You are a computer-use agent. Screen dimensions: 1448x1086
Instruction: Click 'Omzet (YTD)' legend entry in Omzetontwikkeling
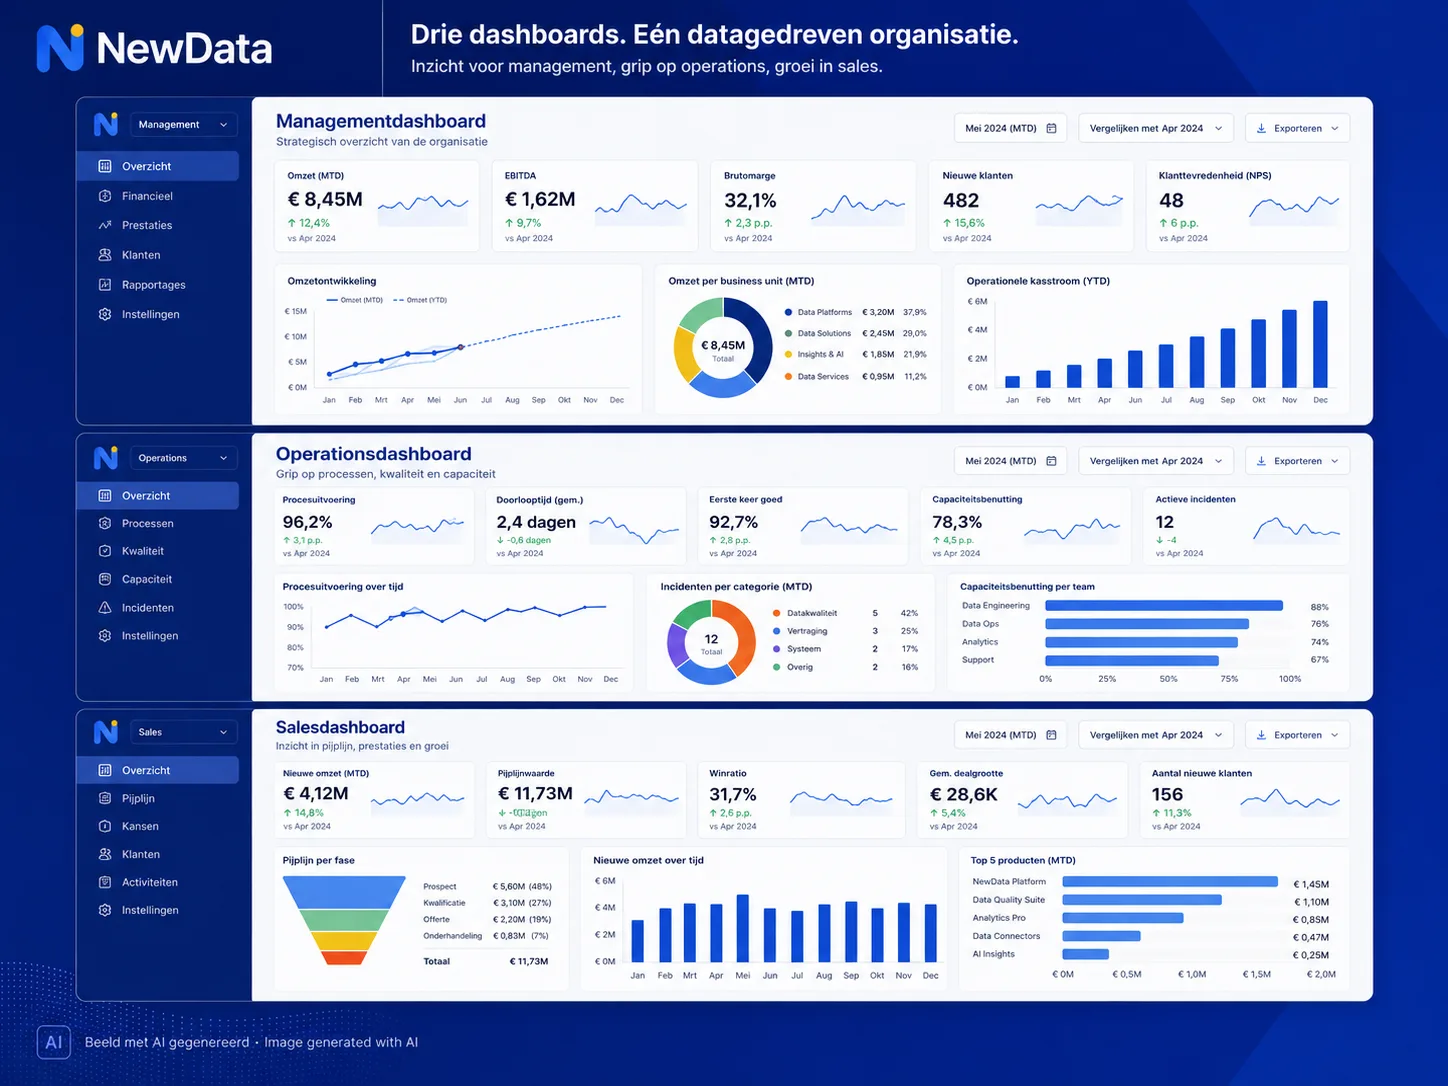click(420, 300)
